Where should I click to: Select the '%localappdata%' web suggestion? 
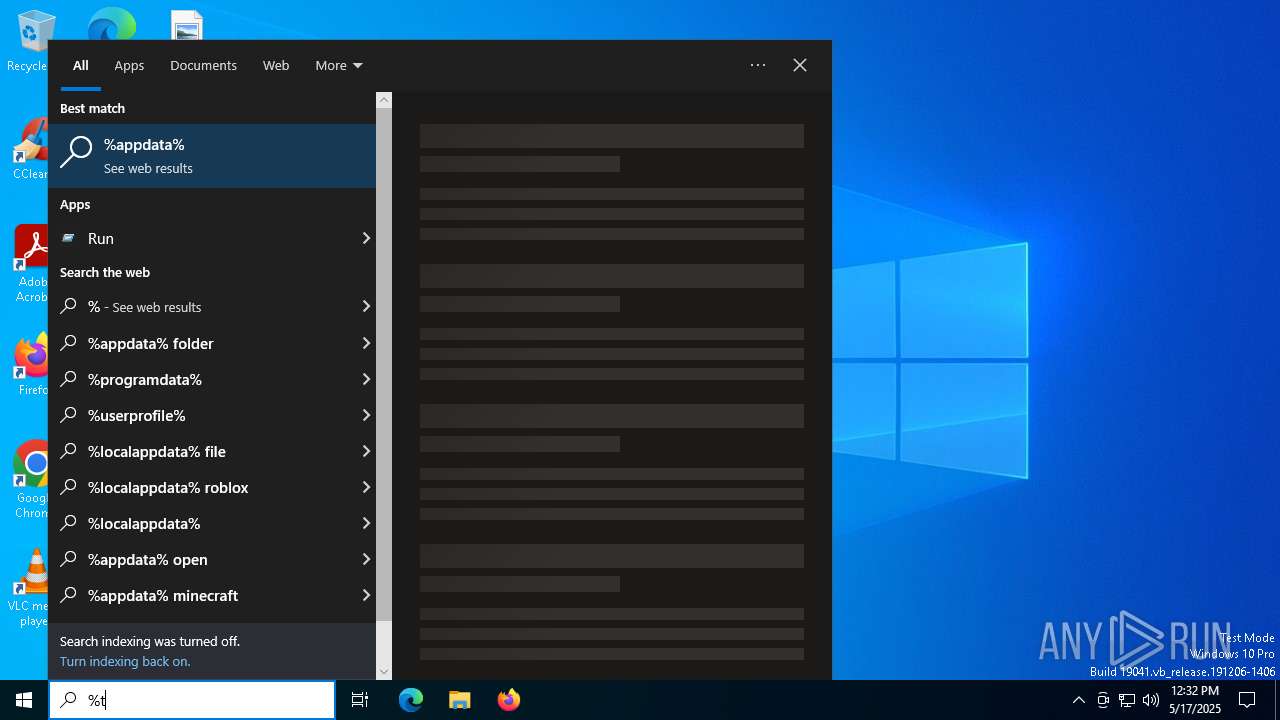coord(203,523)
